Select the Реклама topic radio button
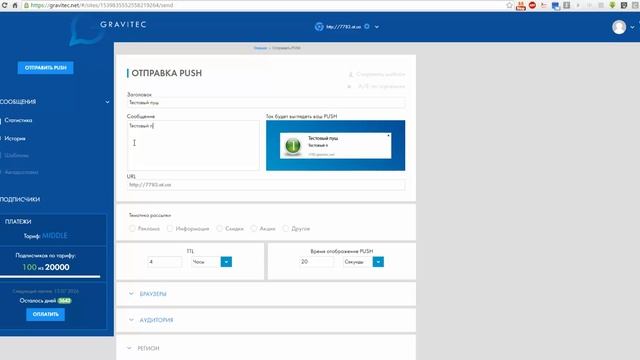The image size is (640, 360). click(132, 229)
